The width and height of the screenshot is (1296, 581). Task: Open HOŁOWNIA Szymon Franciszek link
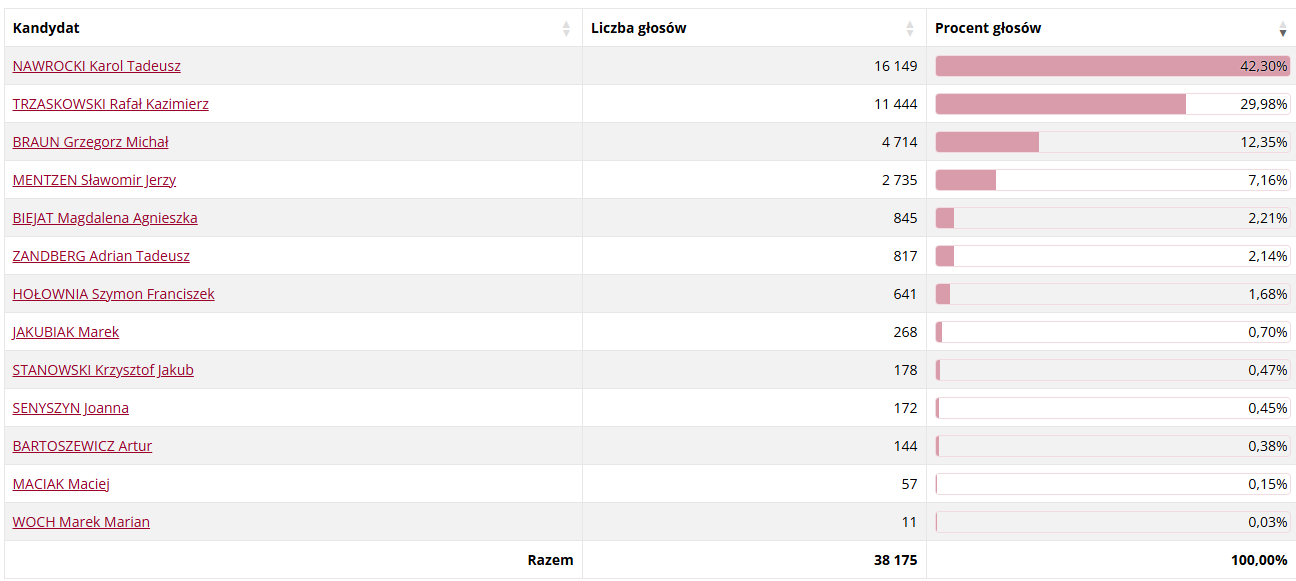point(114,294)
